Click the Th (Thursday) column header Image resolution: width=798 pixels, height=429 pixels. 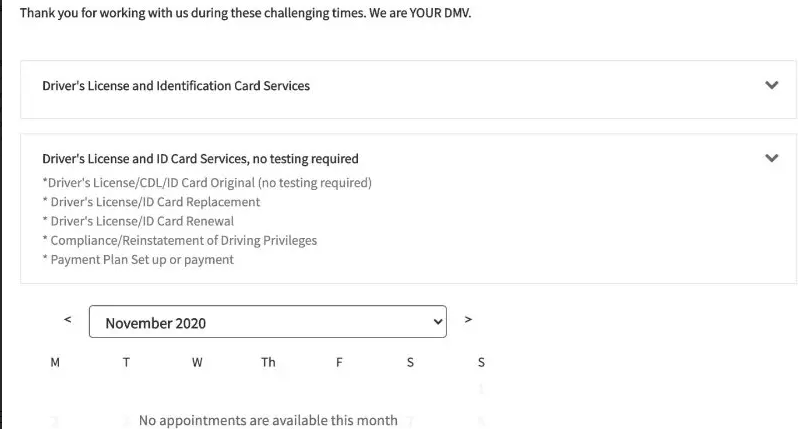coord(268,363)
